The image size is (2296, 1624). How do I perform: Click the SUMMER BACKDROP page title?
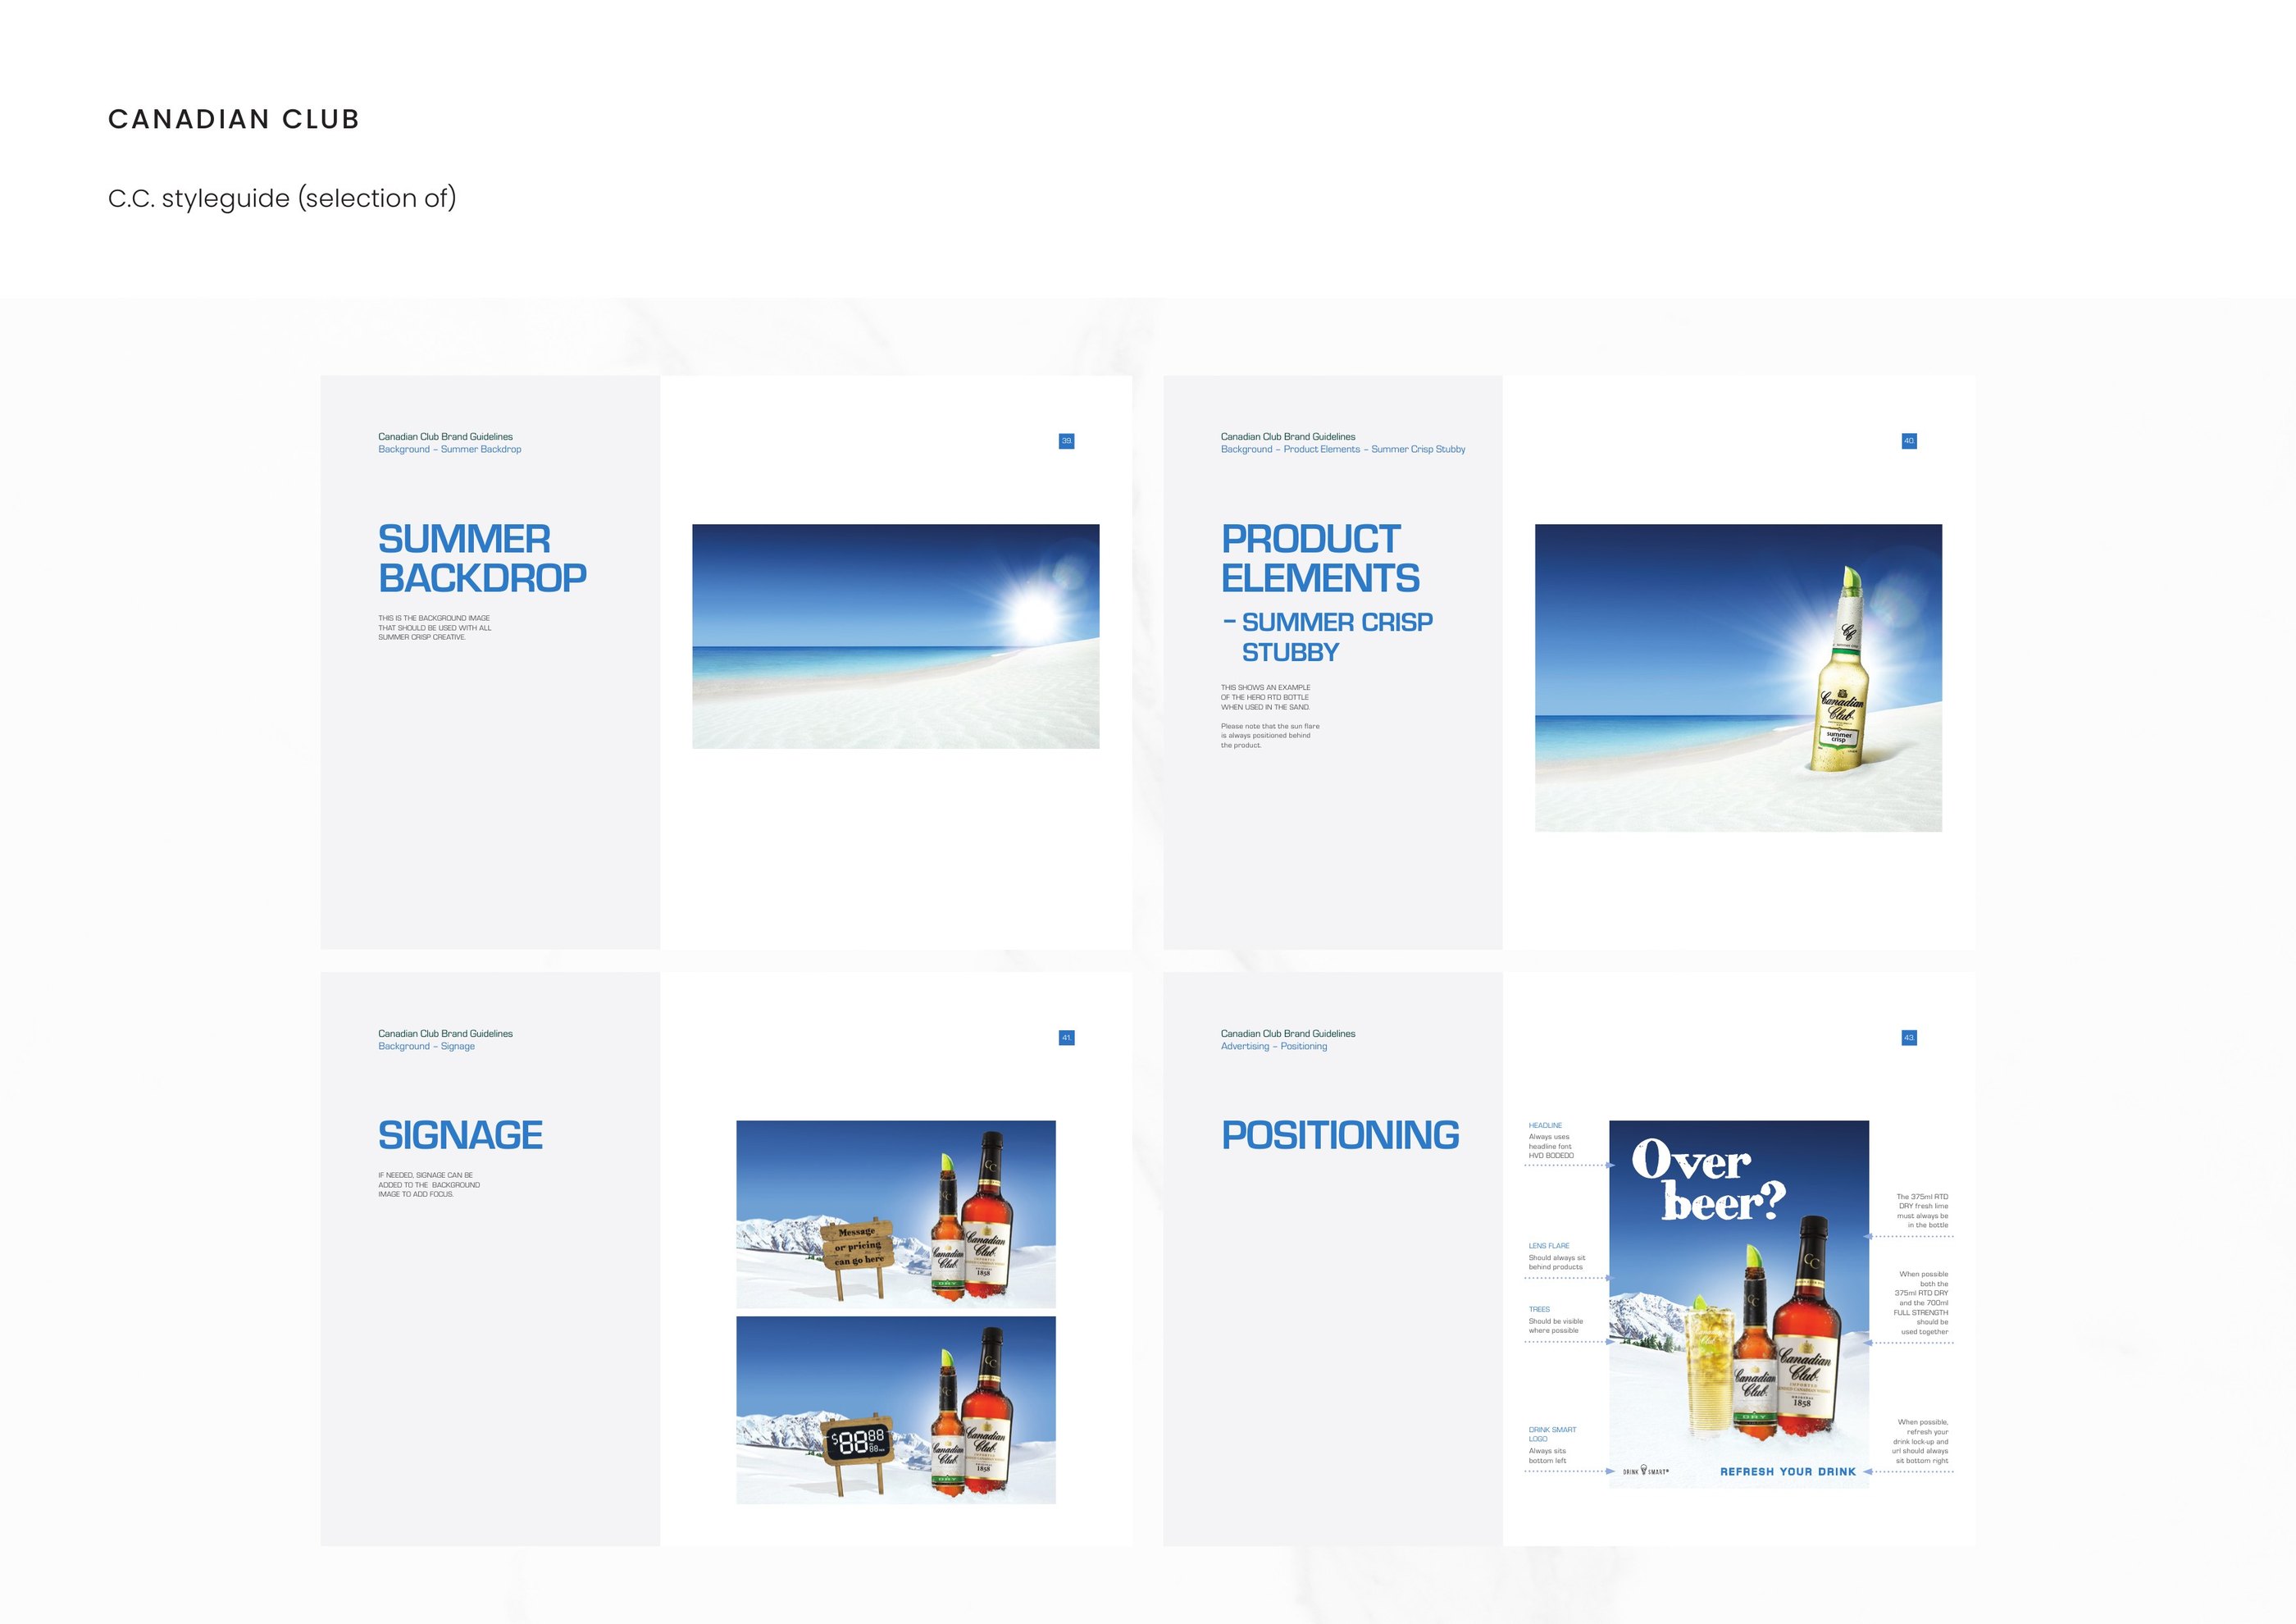click(482, 558)
